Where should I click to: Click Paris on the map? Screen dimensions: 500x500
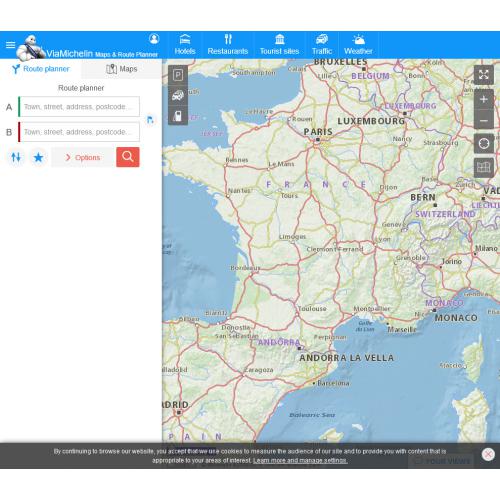(318, 132)
